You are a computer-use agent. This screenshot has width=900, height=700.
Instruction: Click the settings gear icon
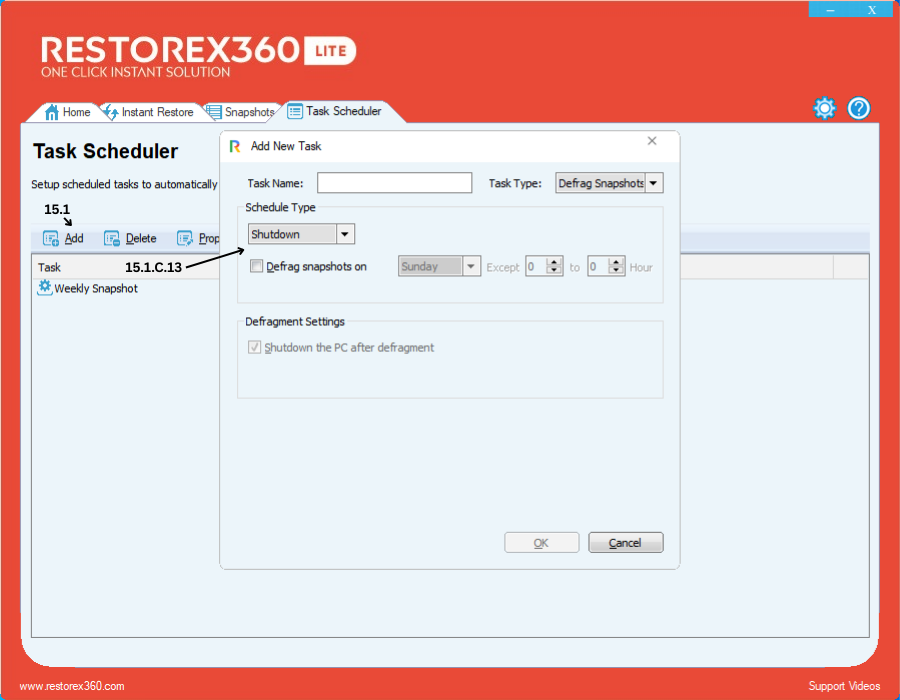824,109
